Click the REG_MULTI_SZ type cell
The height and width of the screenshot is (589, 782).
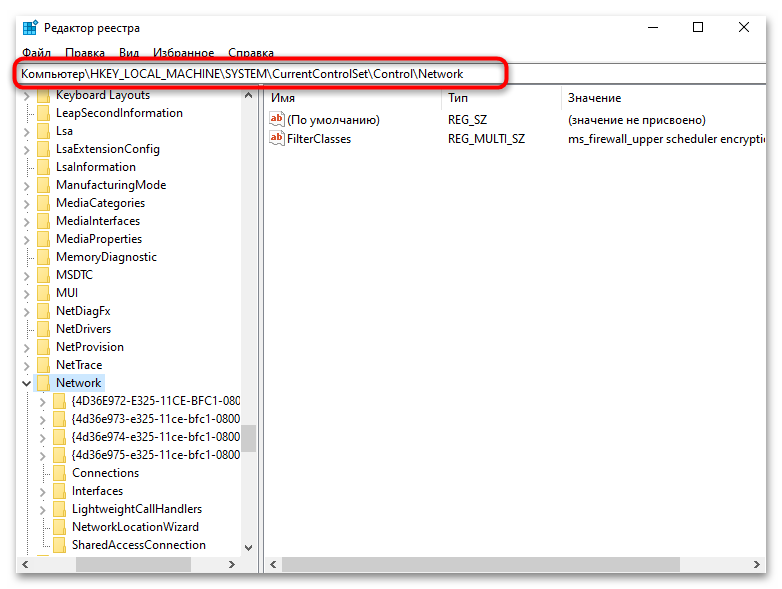click(486, 139)
